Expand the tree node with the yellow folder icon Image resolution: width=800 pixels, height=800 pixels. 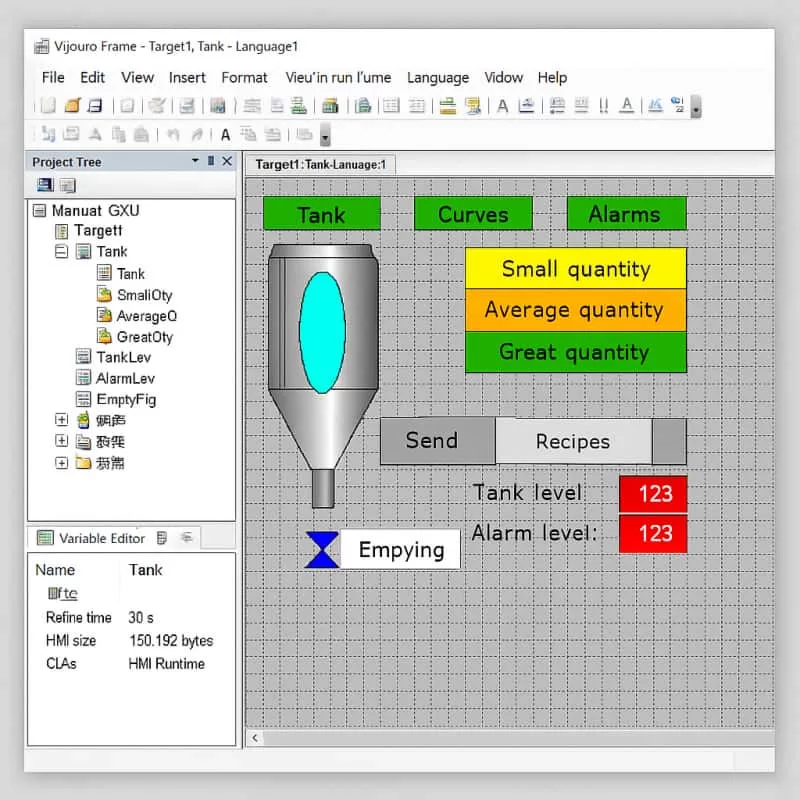click(61, 463)
